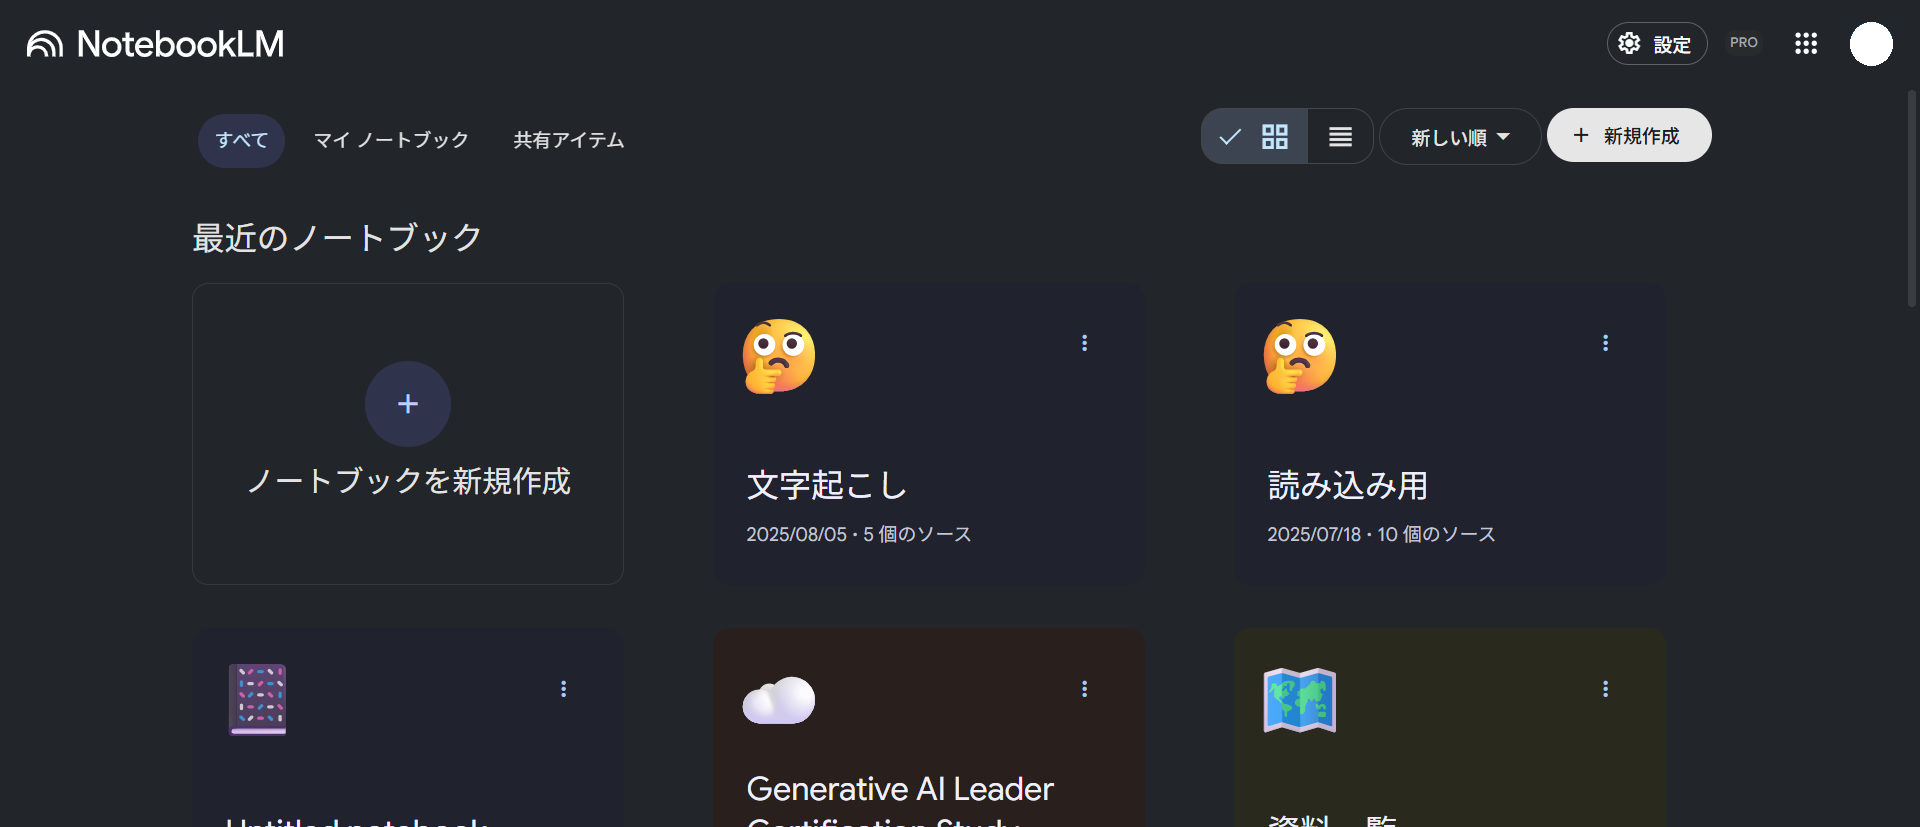
Task: Click the thinking emoji on 文字起こし card
Action: pos(779,356)
